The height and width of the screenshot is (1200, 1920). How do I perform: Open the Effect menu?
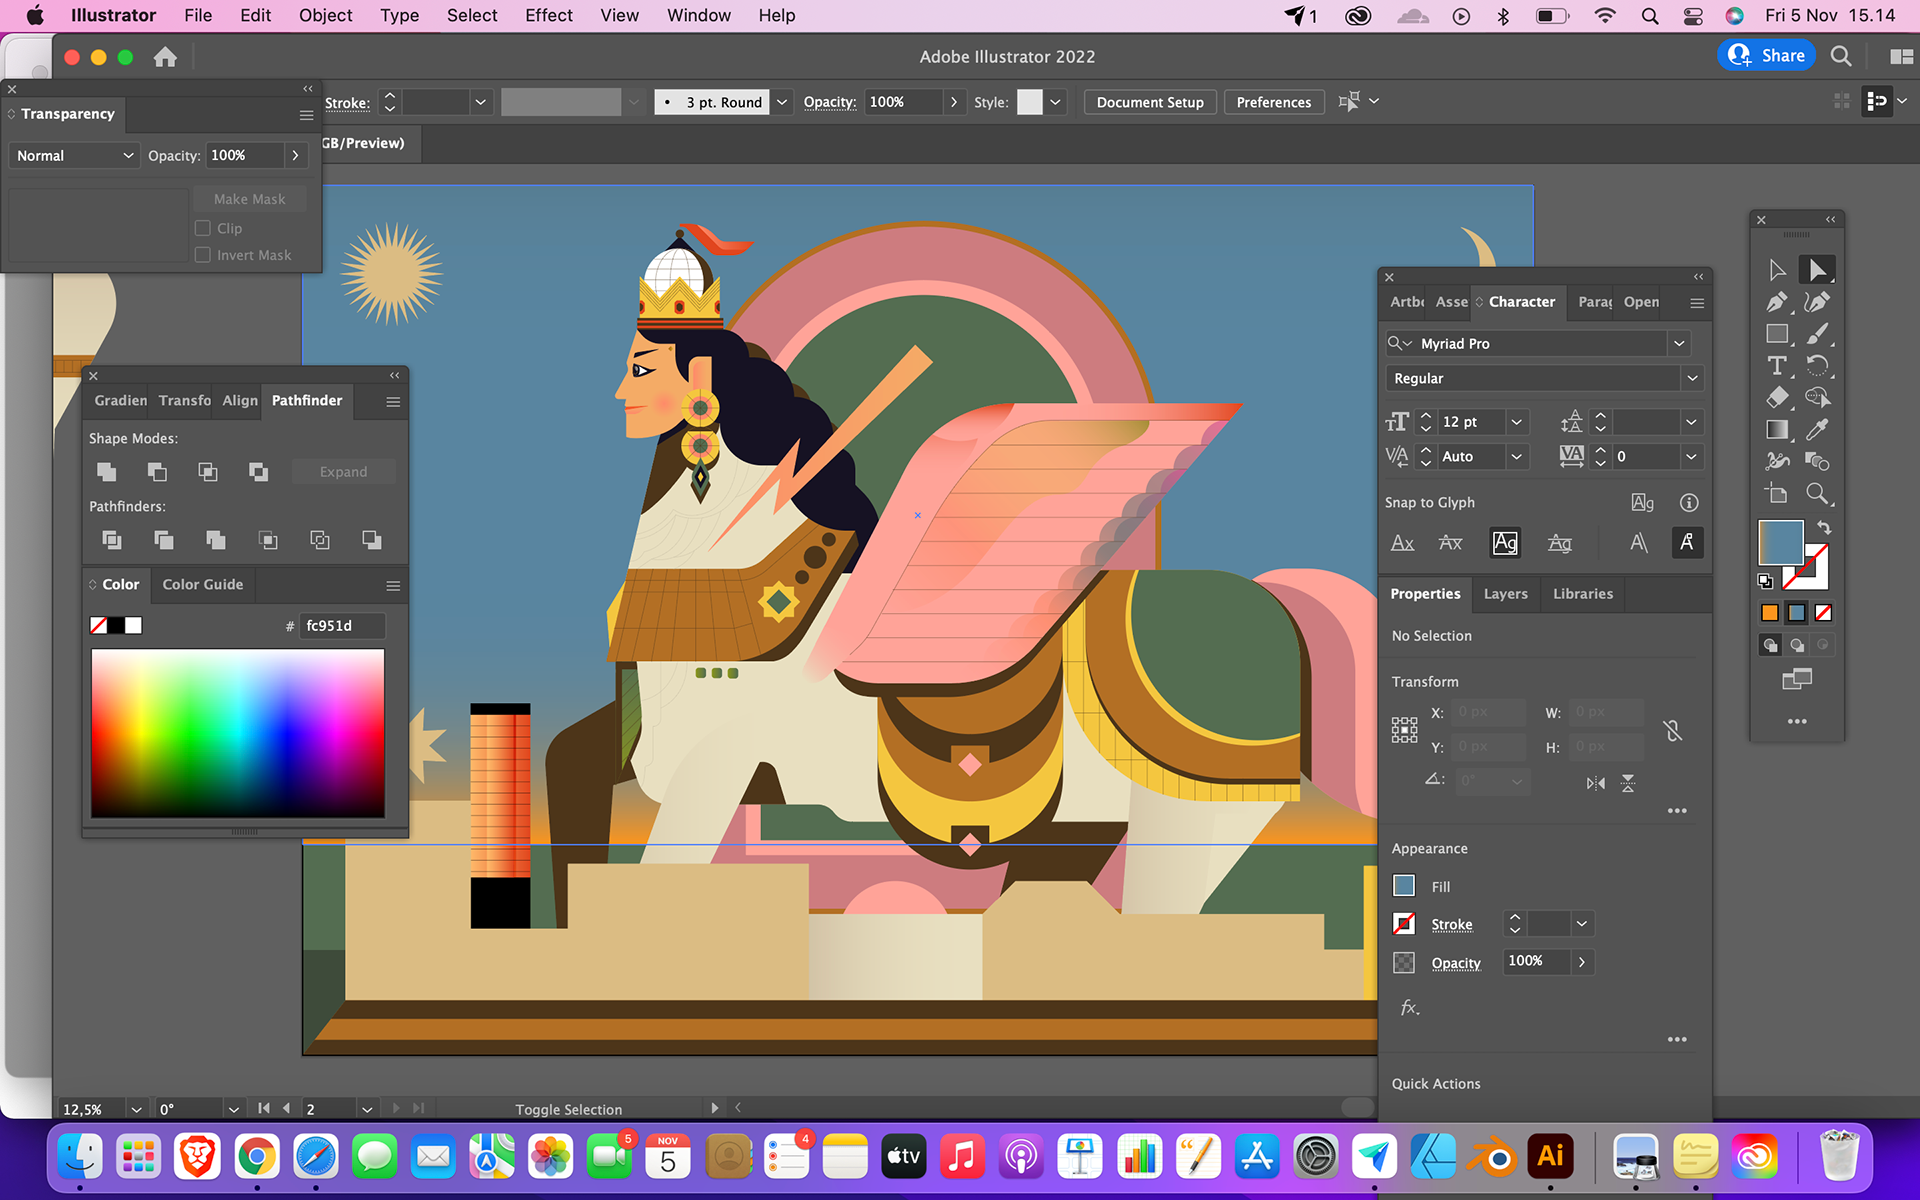click(548, 15)
